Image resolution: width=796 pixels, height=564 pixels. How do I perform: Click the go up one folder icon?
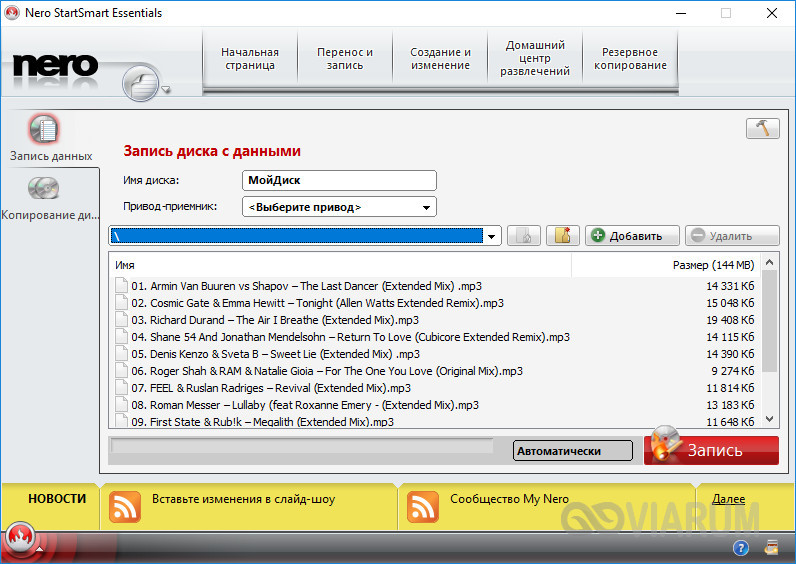(524, 236)
